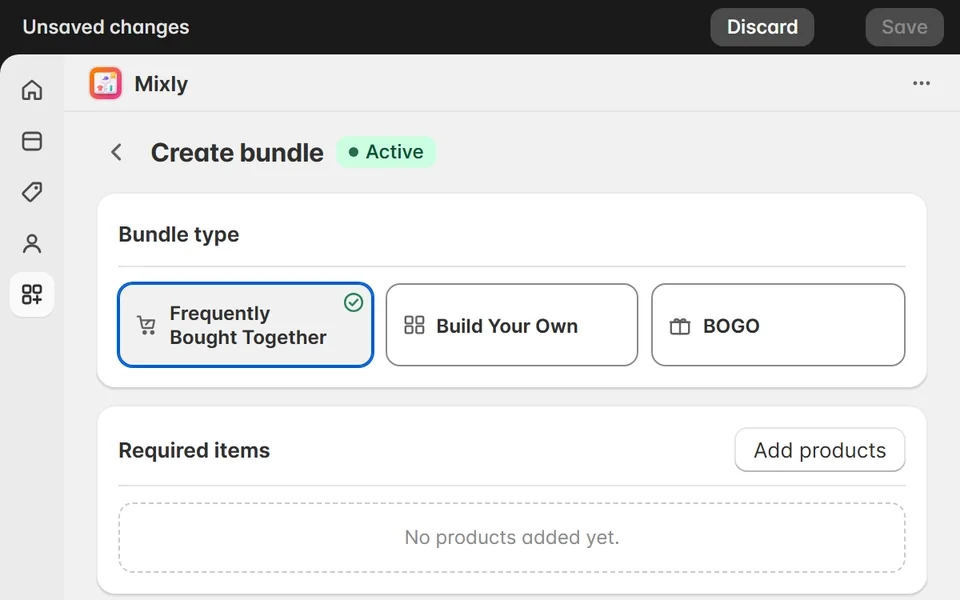This screenshot has height=600, width=960.
Task: Click the Unsaved changes label
Action: (106, 27)
